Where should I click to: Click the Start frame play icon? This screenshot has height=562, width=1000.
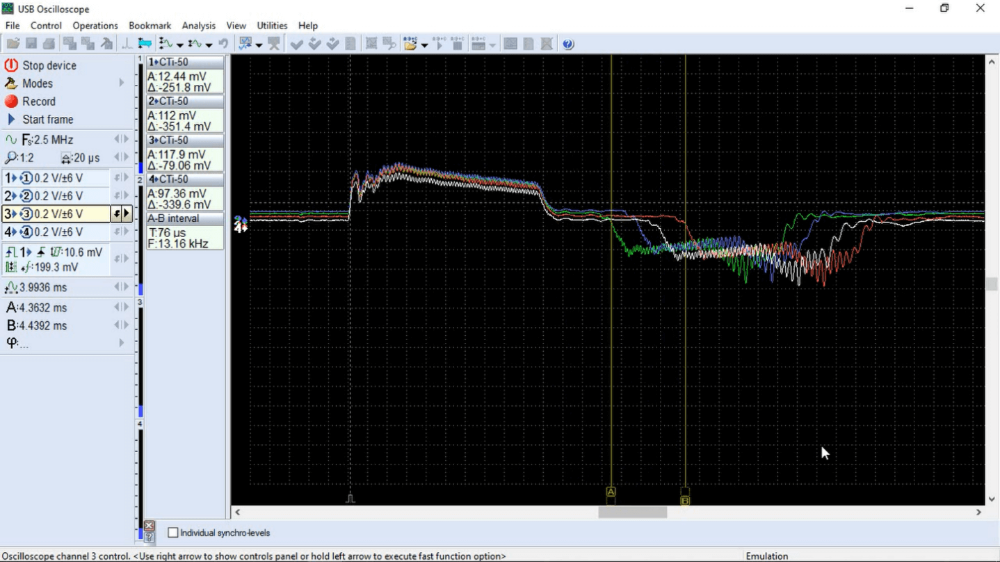(12, 119)
